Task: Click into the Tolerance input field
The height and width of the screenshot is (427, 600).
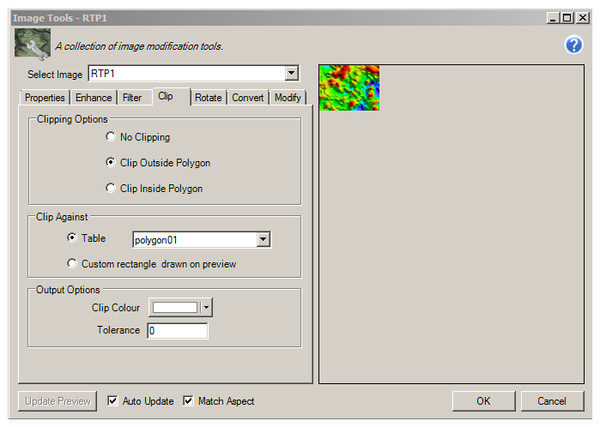Action: pyautogui.click(x=178, y=331)
